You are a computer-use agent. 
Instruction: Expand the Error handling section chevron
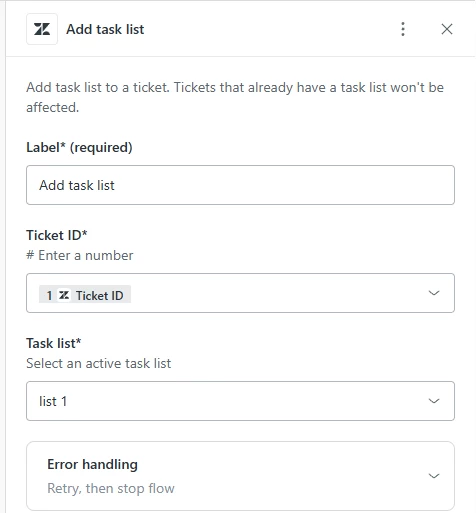[434, 476]
